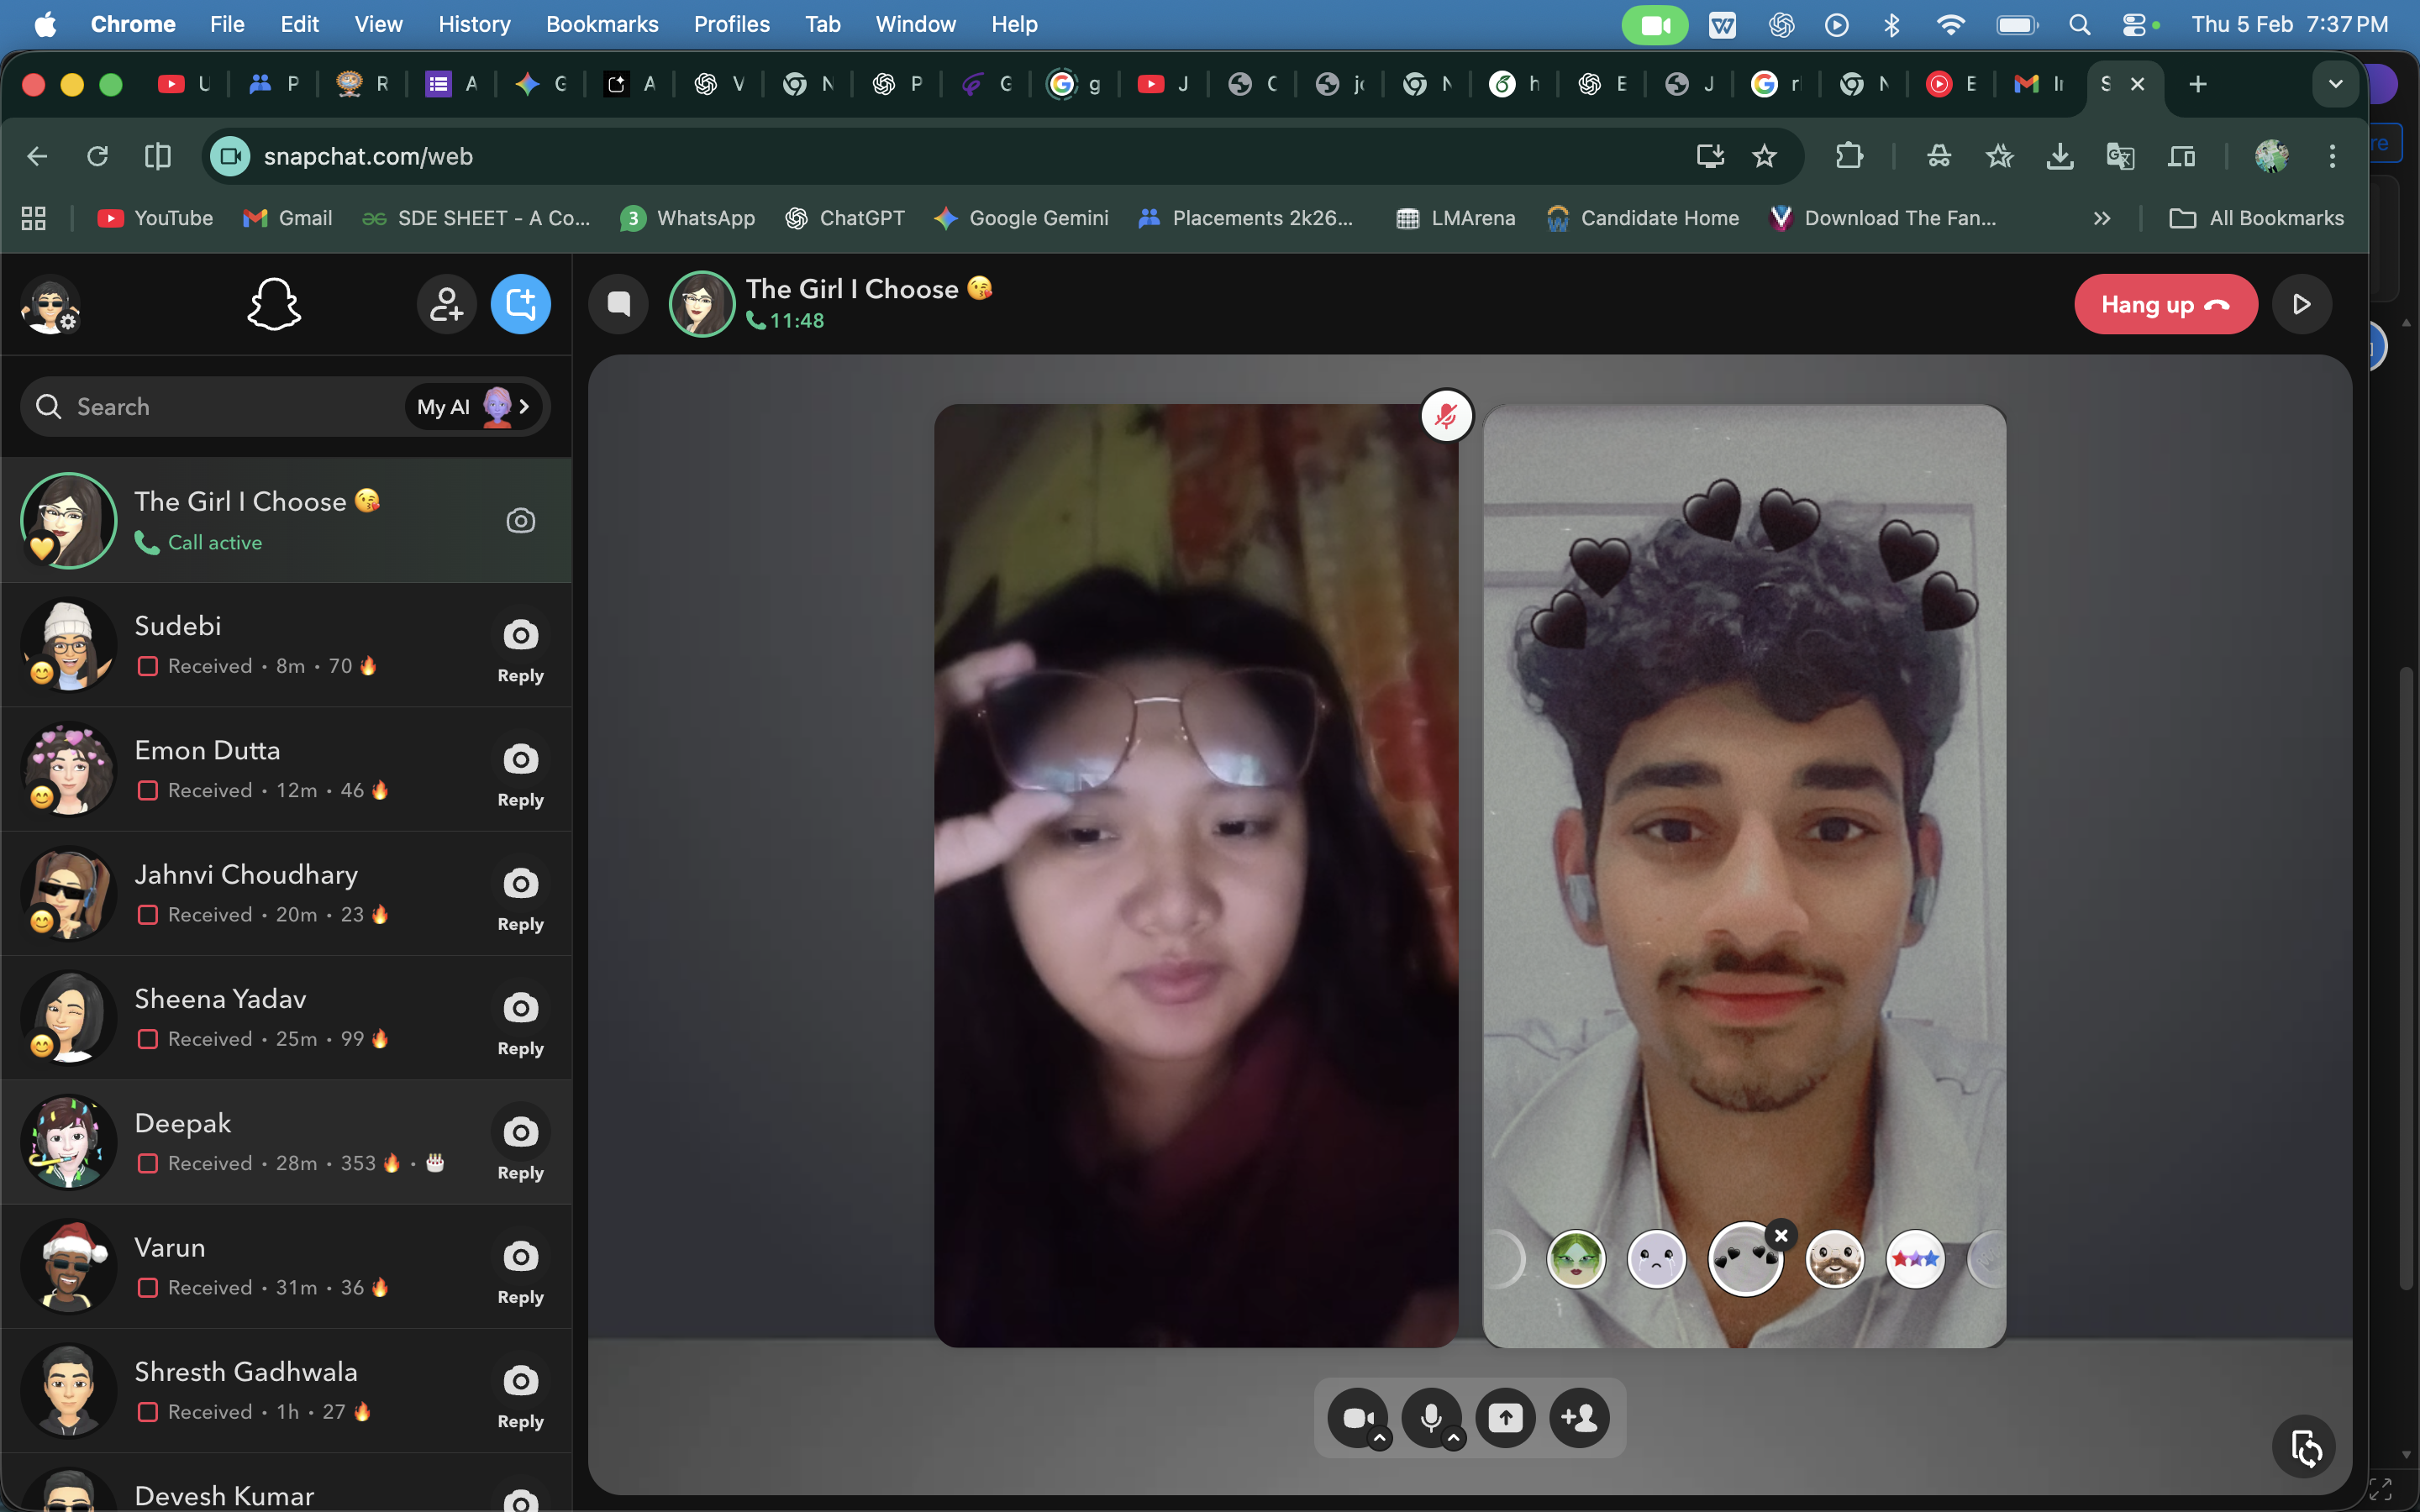
Task: Remove the active black hearts lens
Action: click(x=1781, y=1235)
